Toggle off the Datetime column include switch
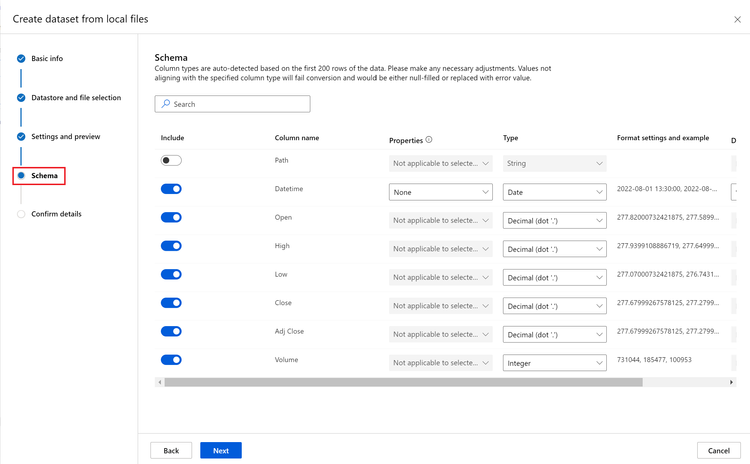 coord(171,189)
